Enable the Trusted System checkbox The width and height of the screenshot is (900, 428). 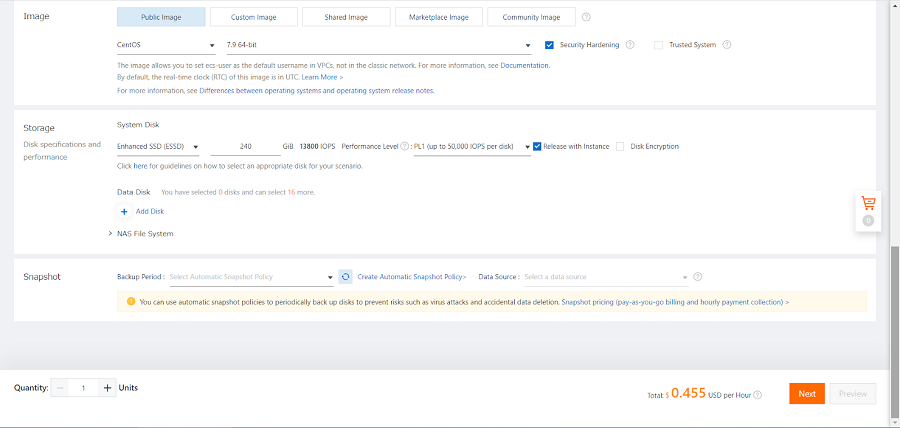tap(658, 45)
